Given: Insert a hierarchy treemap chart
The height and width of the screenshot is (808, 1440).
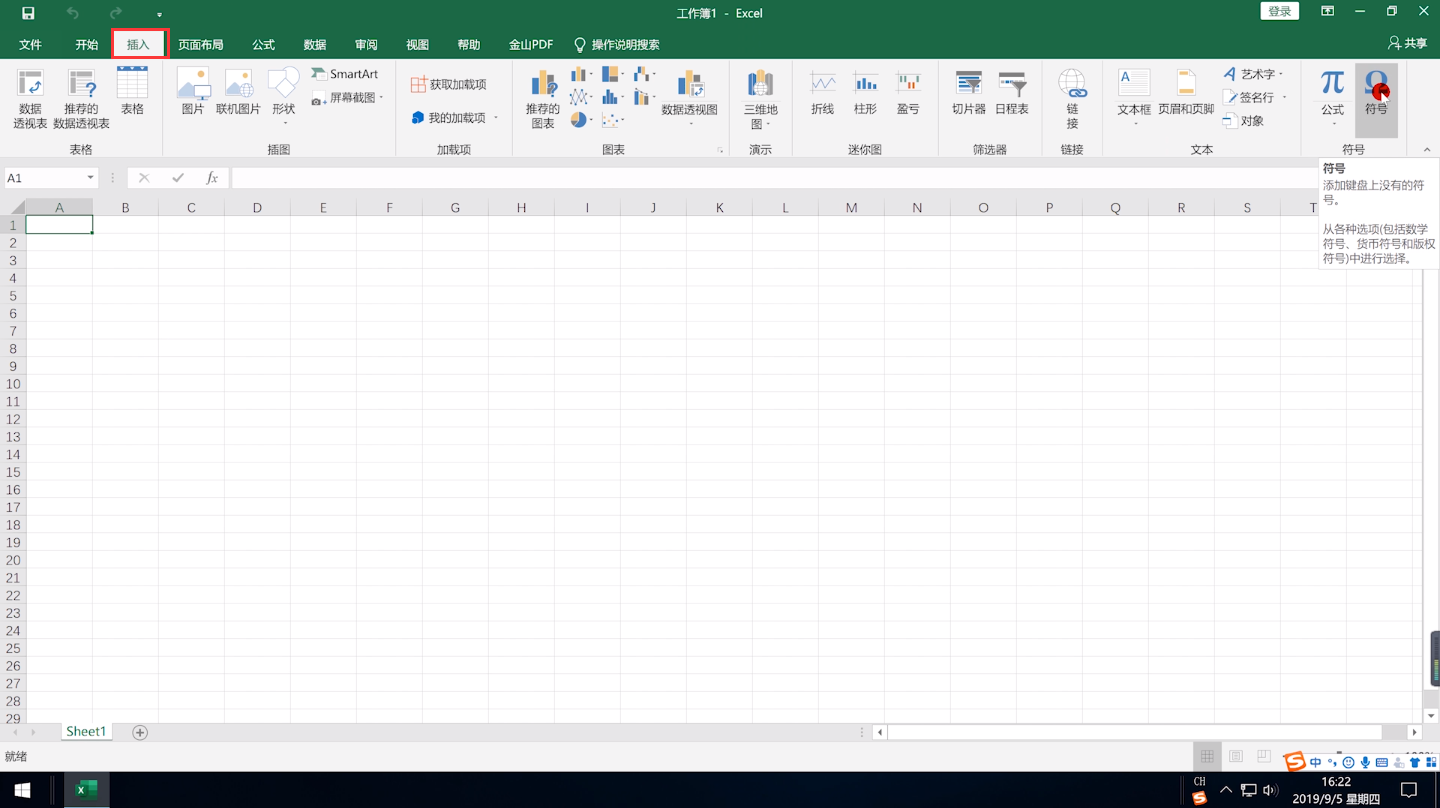Looking at the screenshot, I should (x=612, y=74).
